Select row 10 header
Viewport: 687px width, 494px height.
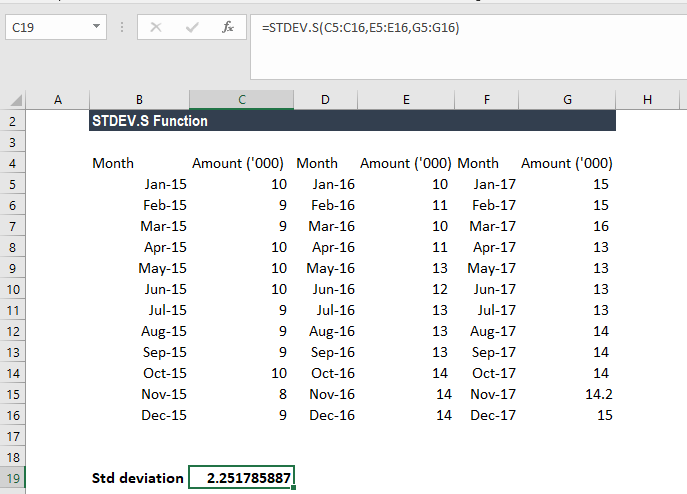pos(13,289)
